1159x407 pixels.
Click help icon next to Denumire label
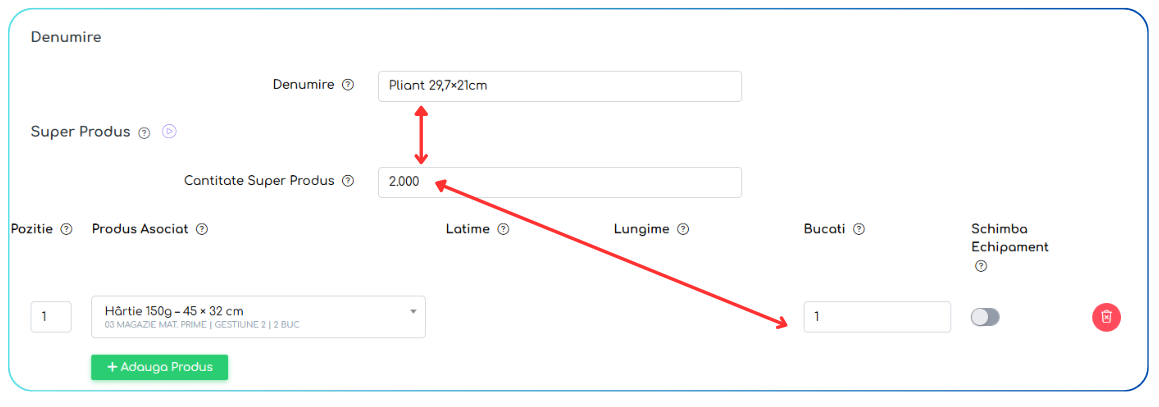[x=347, y=85]
